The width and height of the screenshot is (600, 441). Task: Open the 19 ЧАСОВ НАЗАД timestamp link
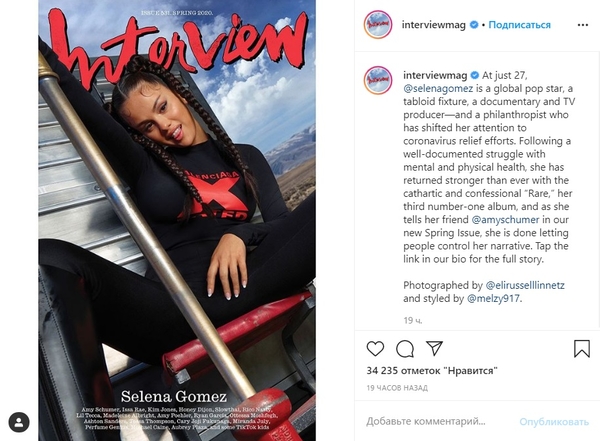(397, 388)
